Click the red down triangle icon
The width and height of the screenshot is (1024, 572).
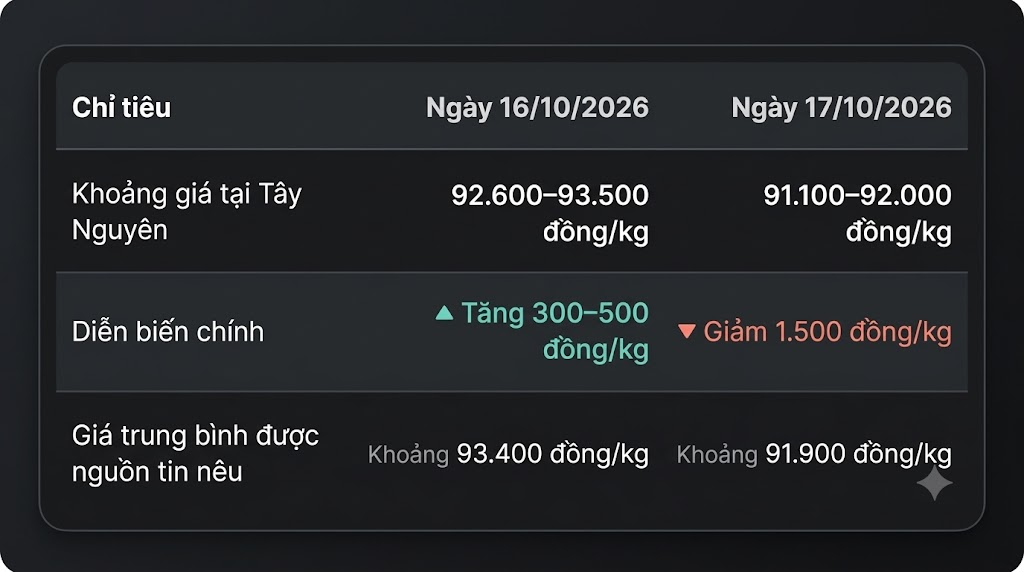pyautogui.click(x=686, y=331)
